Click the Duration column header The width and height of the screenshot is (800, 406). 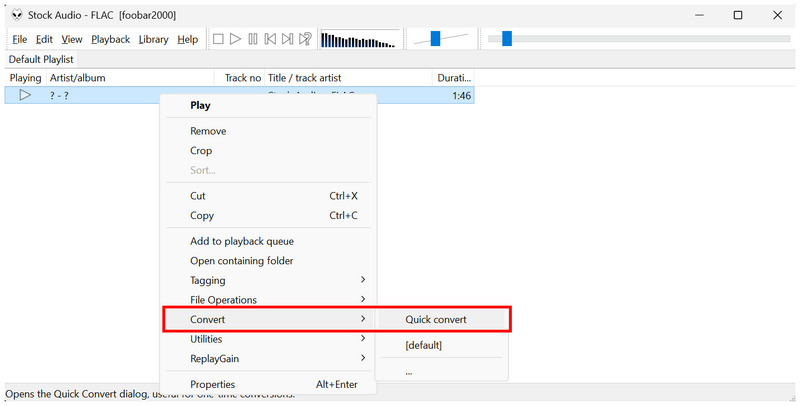point(454,78)
